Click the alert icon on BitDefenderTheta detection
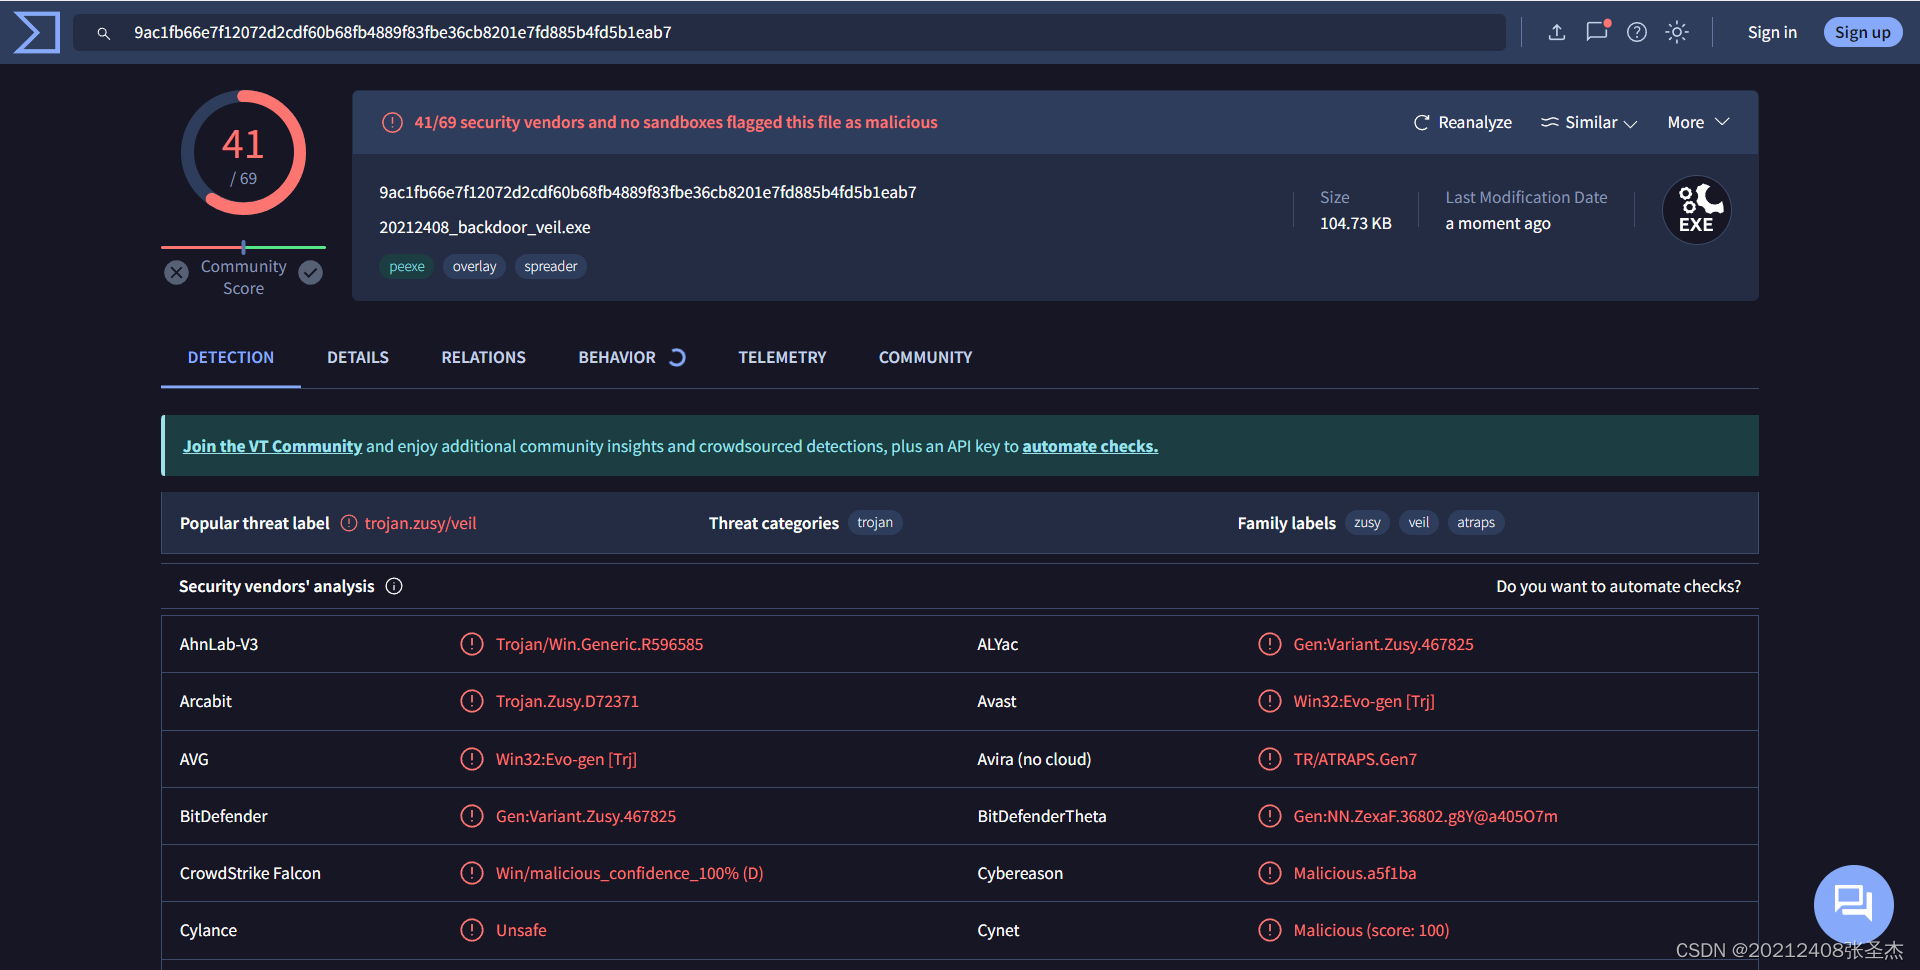Viewport: 1920px width, 970px height. [x=1269, y=816]
